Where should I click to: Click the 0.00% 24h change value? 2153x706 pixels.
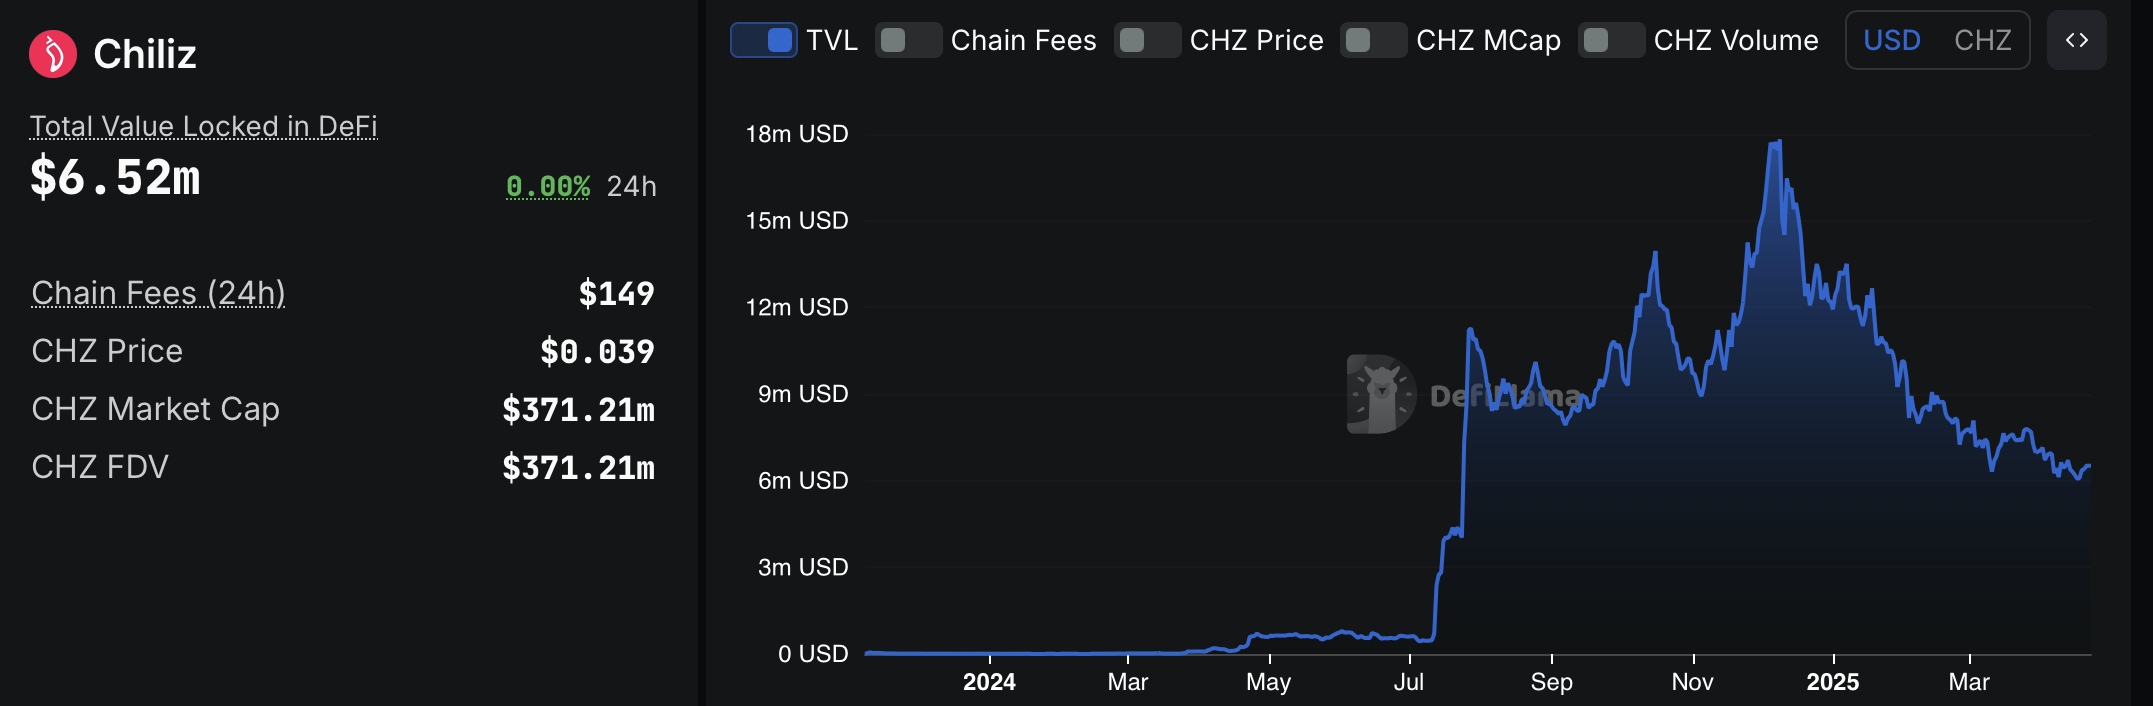coord(548,187)
